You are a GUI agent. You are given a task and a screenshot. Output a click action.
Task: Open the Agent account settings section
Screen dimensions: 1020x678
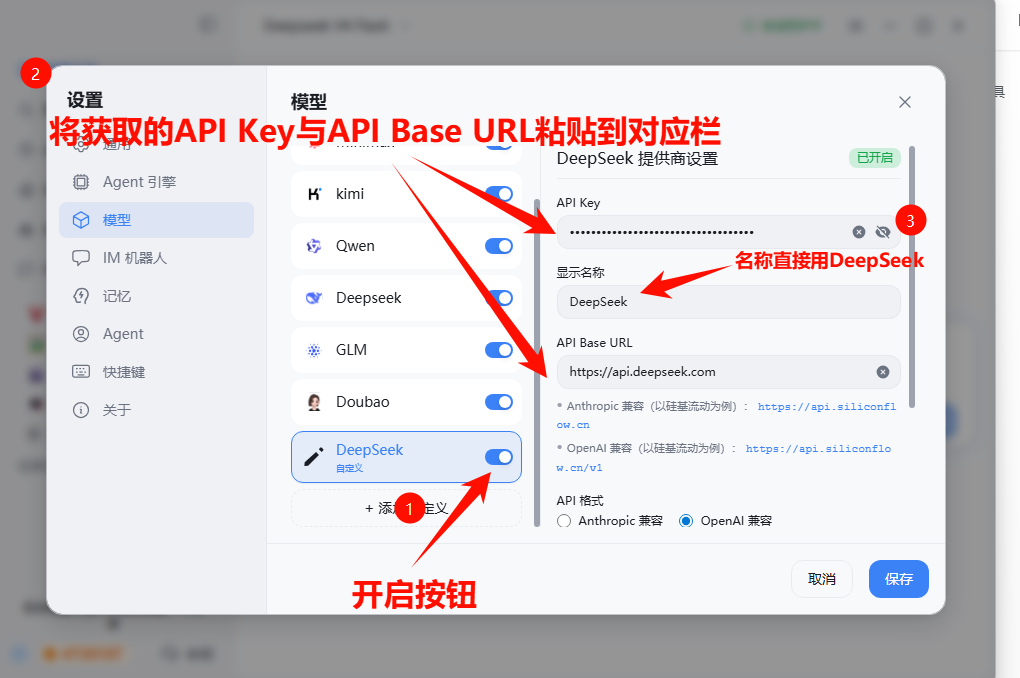[x=156, y=334]
